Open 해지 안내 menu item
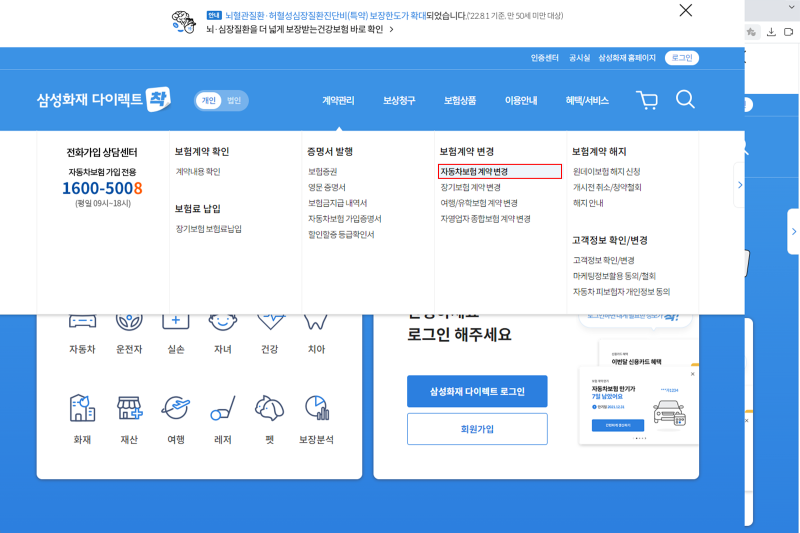Viewport: 800px width, 533px height. 588,203
